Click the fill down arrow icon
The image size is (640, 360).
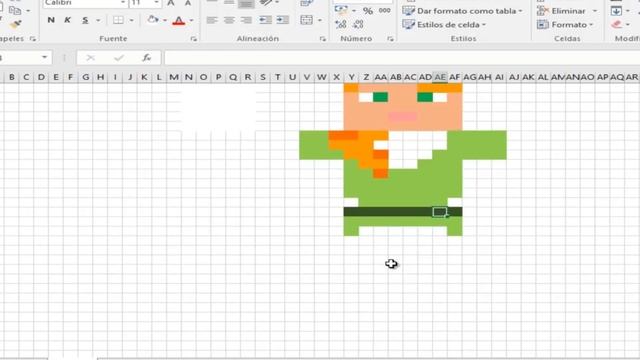(x=616, y=11)
